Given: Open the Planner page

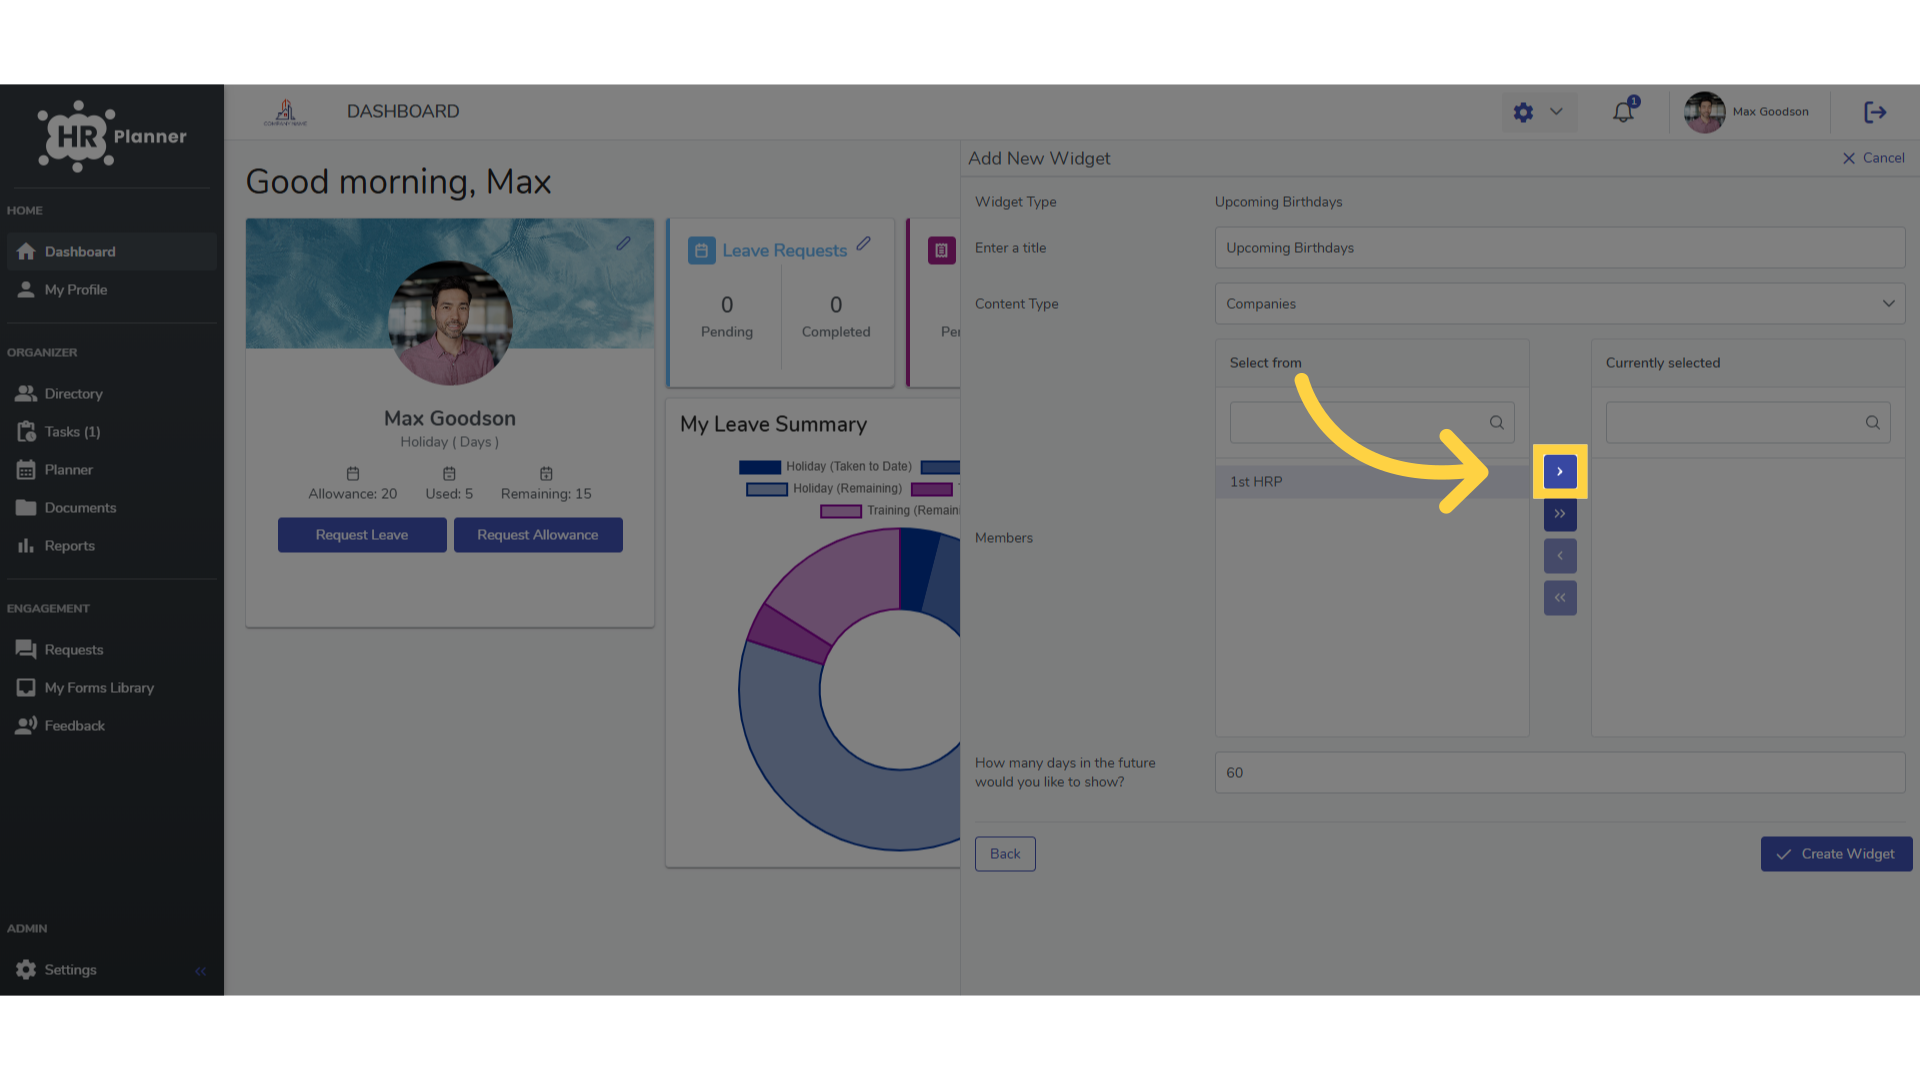Looking at the screenshot, I should click(x=111, y=470).
